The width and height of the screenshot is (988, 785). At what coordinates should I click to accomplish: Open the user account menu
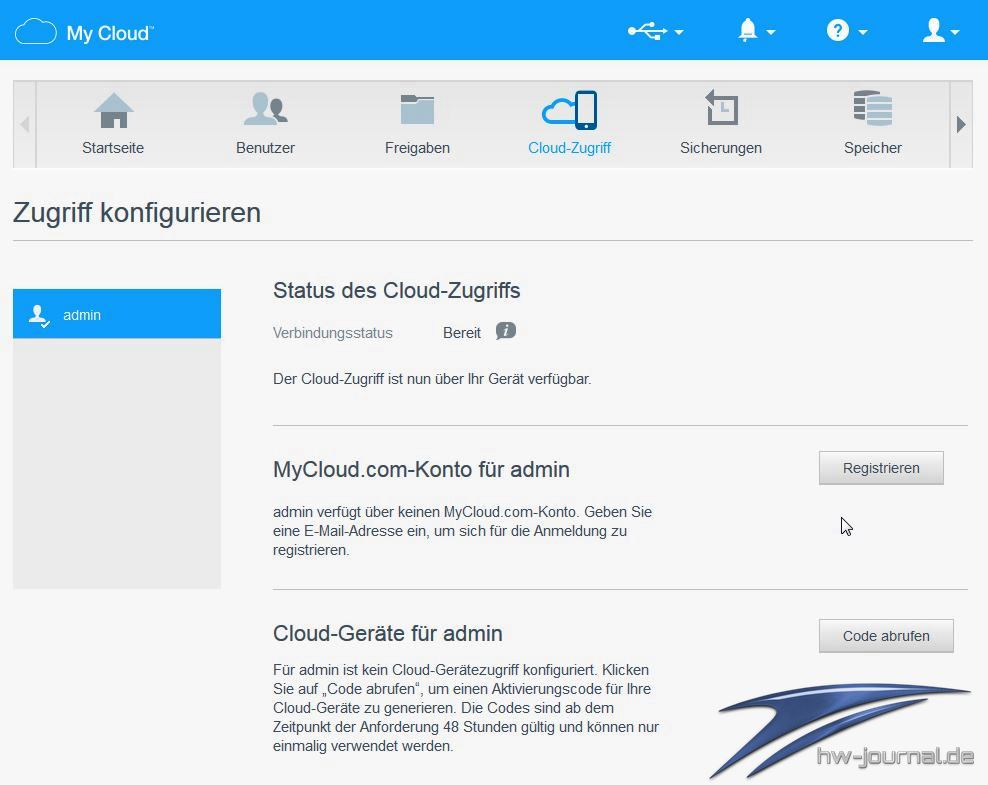[940, 32]
